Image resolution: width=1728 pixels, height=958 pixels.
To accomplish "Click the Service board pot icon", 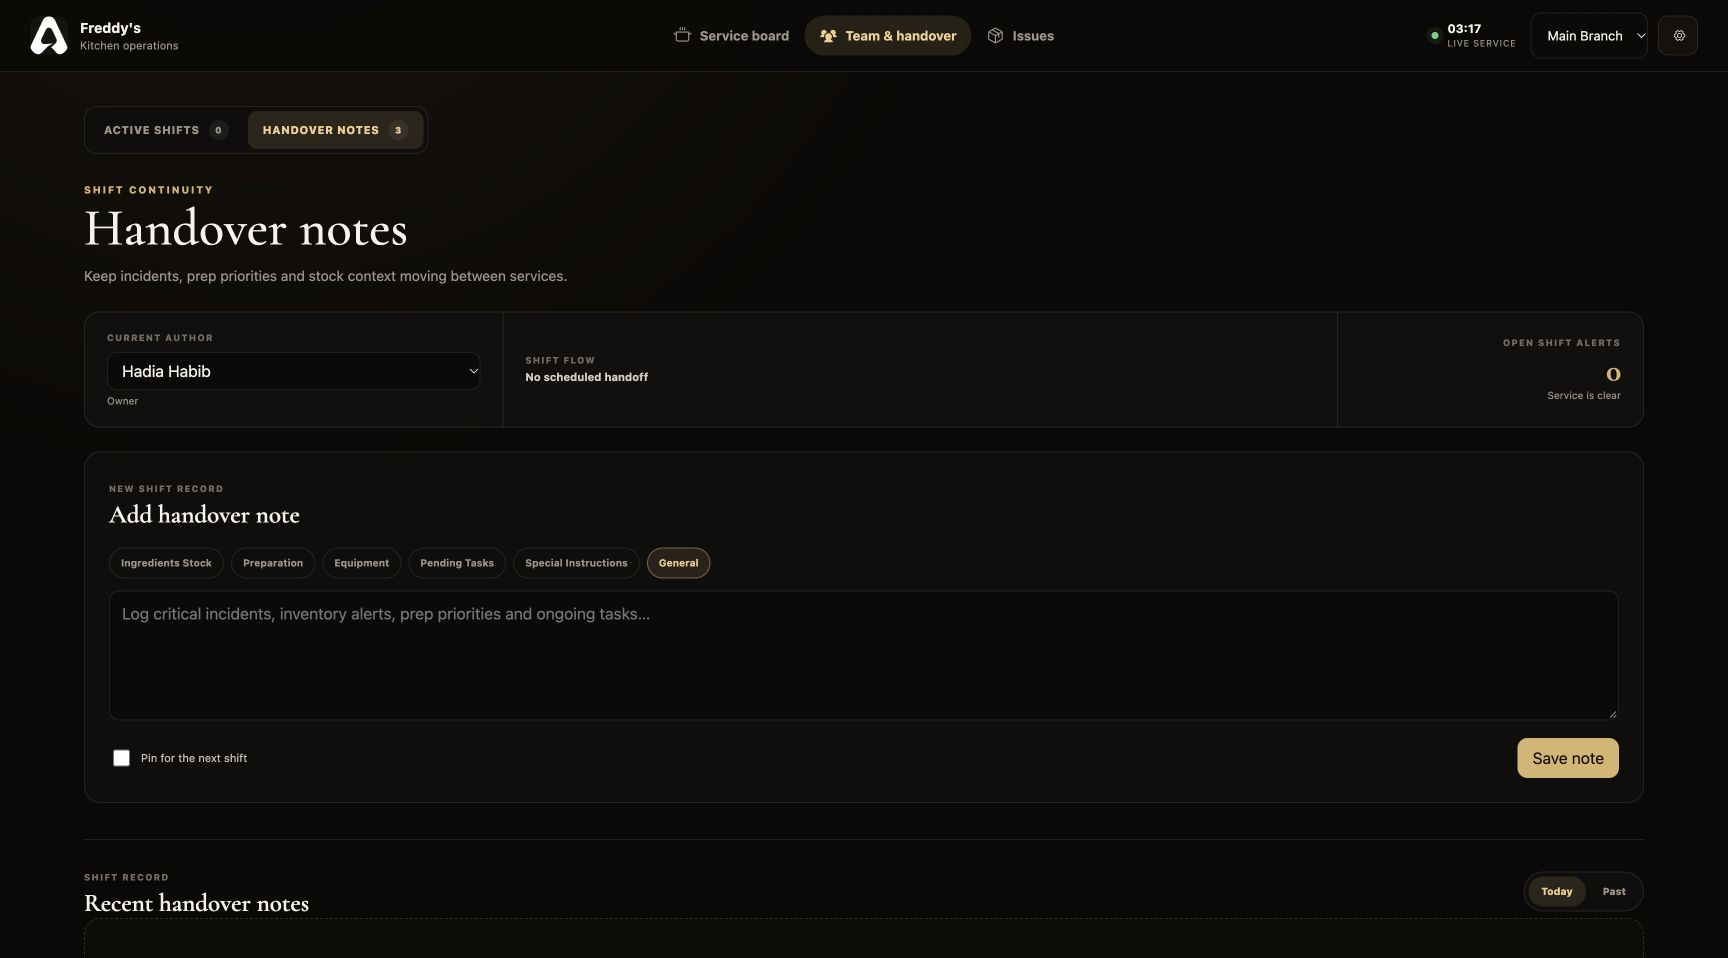I will click(x=682, y=36).
